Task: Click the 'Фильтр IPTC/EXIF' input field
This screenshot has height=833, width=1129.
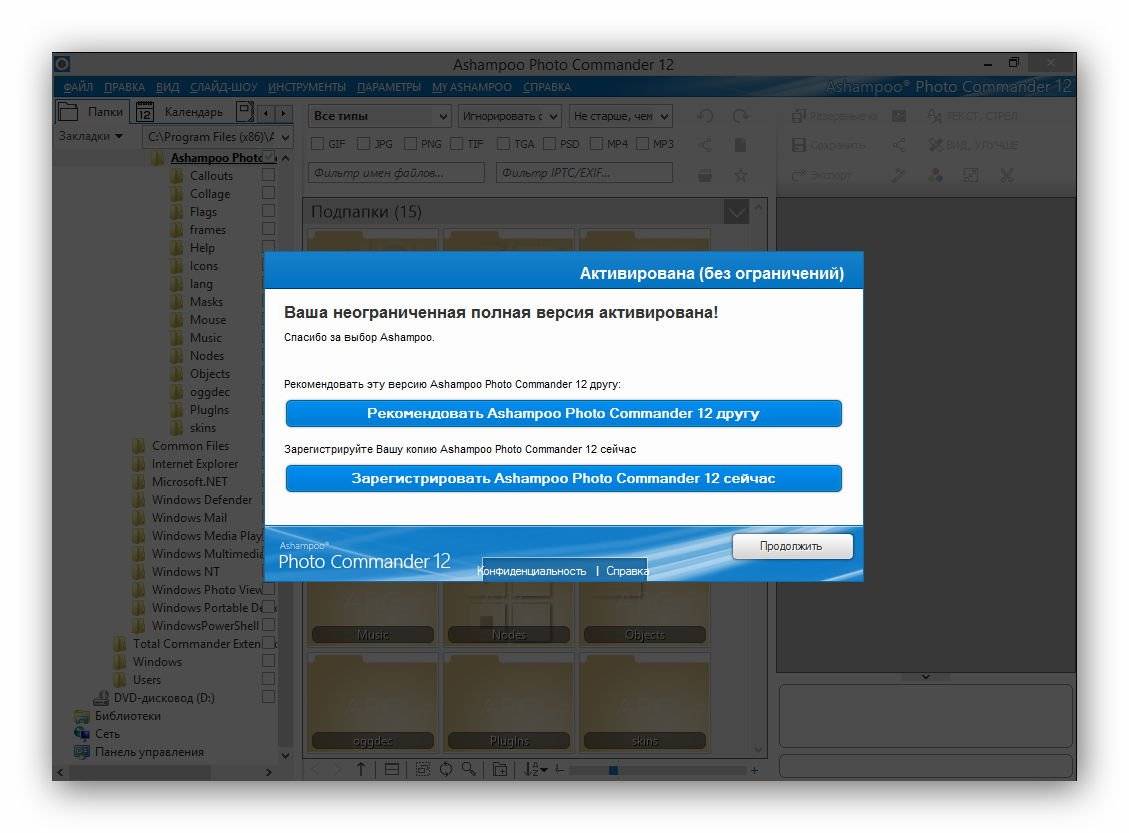Action: 584,173
